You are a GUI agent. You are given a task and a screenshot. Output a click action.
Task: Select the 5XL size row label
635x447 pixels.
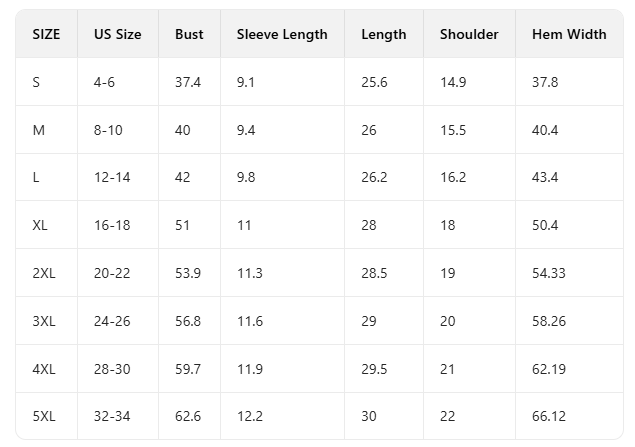point(44,416)
